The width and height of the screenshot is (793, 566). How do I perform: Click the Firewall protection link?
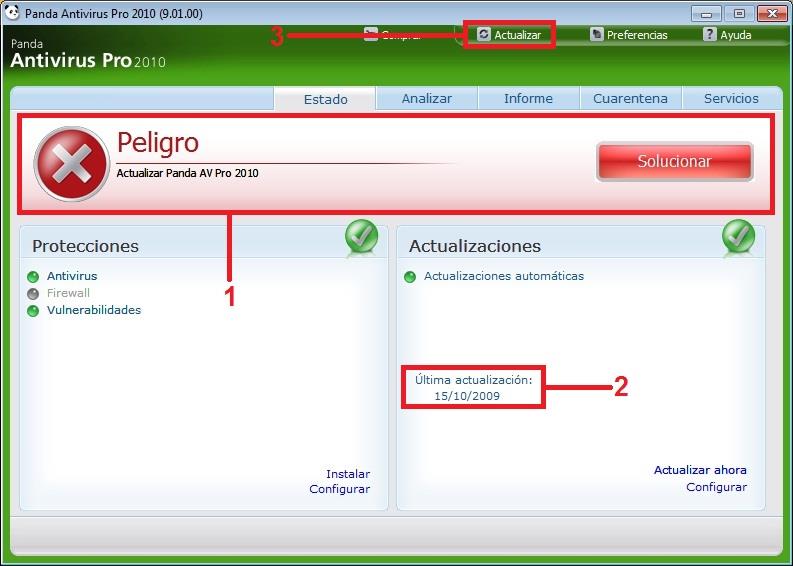click(x=68, y=293)
